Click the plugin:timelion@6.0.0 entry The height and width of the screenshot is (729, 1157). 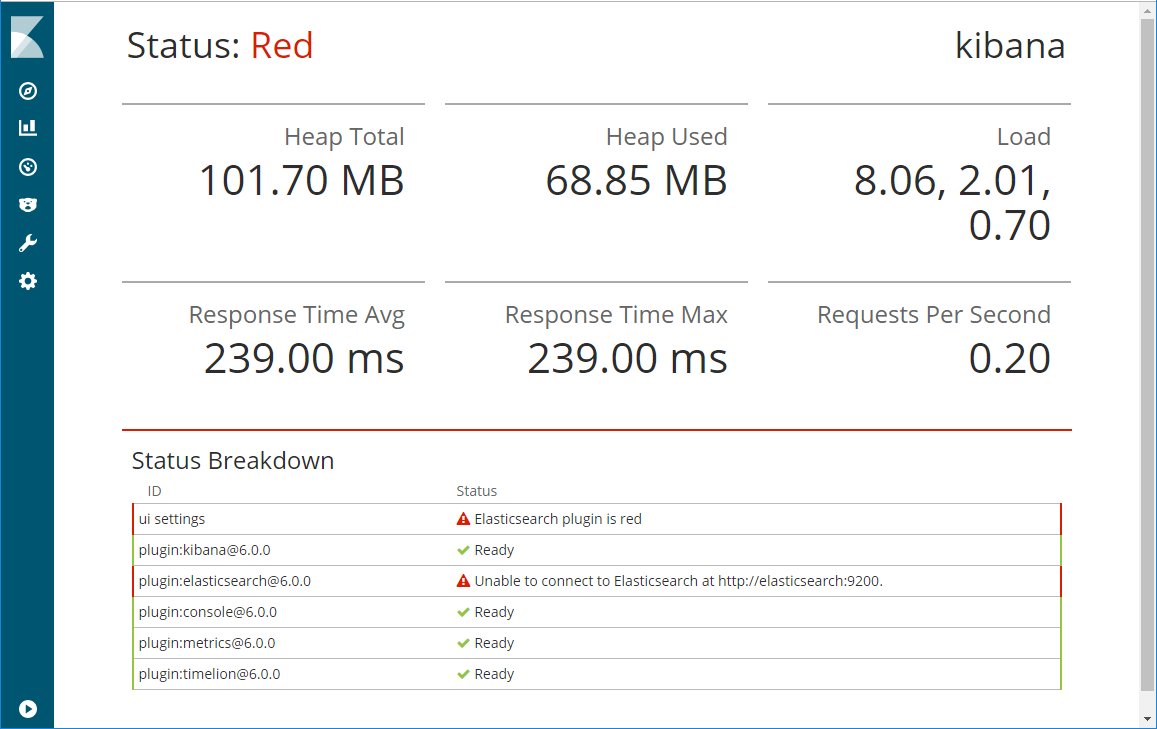tap(209, 674)
